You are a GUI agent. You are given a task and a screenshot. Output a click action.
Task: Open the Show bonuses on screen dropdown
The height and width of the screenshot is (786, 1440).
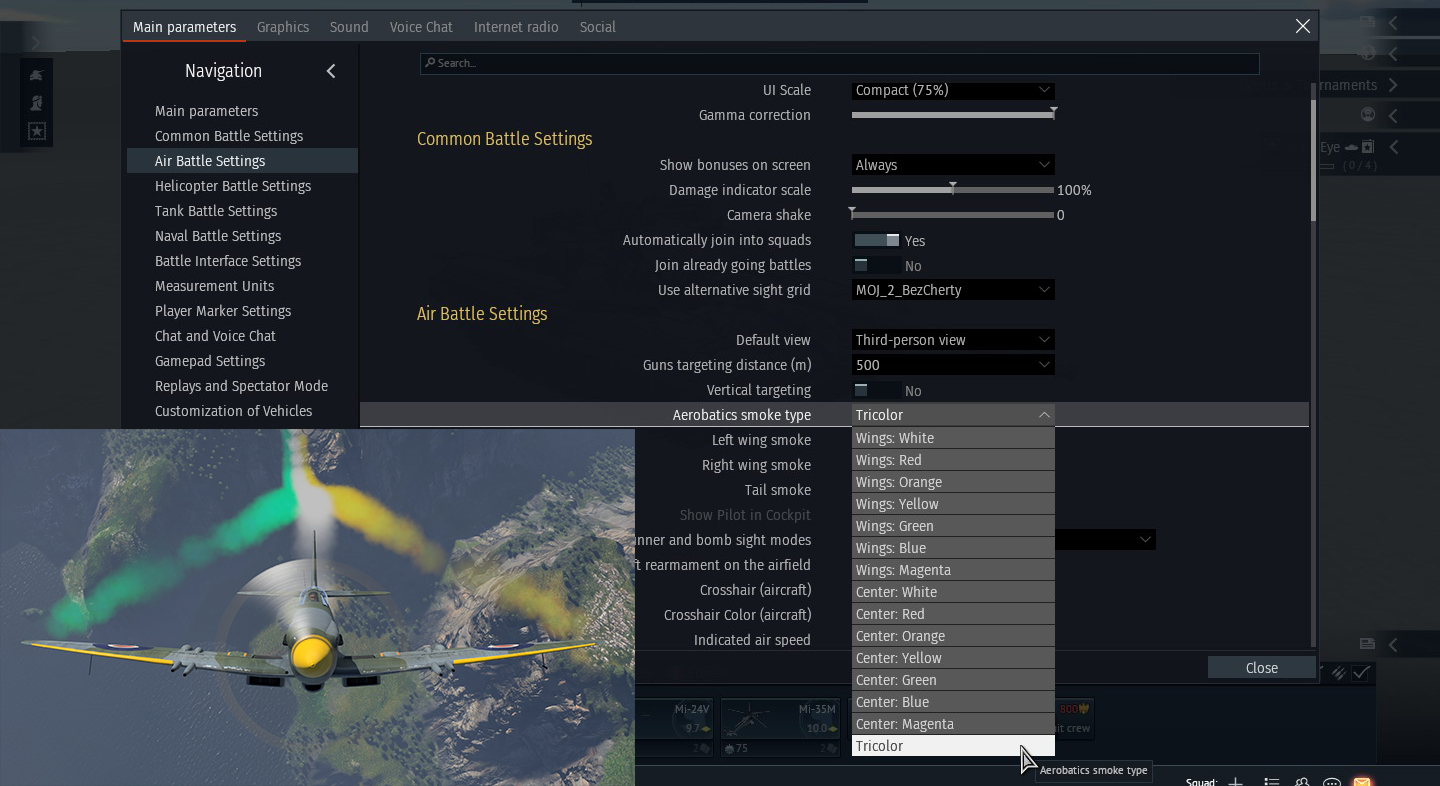coord(953,165)
